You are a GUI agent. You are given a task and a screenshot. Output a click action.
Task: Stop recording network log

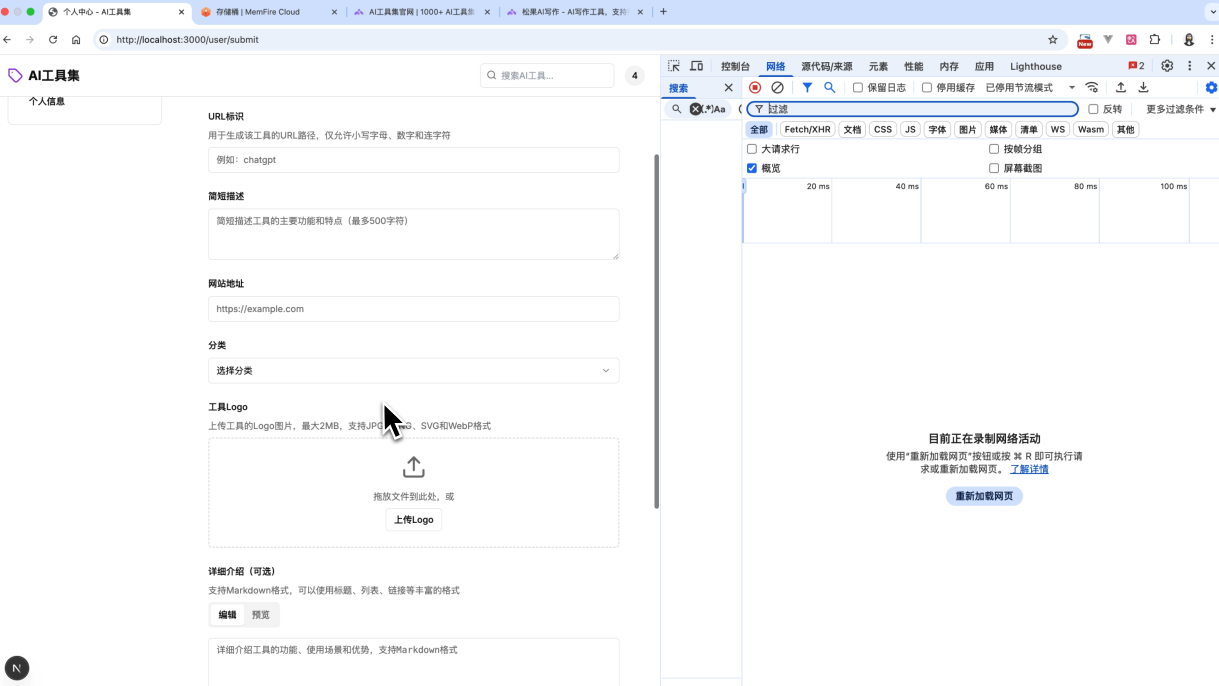[755, 88]
